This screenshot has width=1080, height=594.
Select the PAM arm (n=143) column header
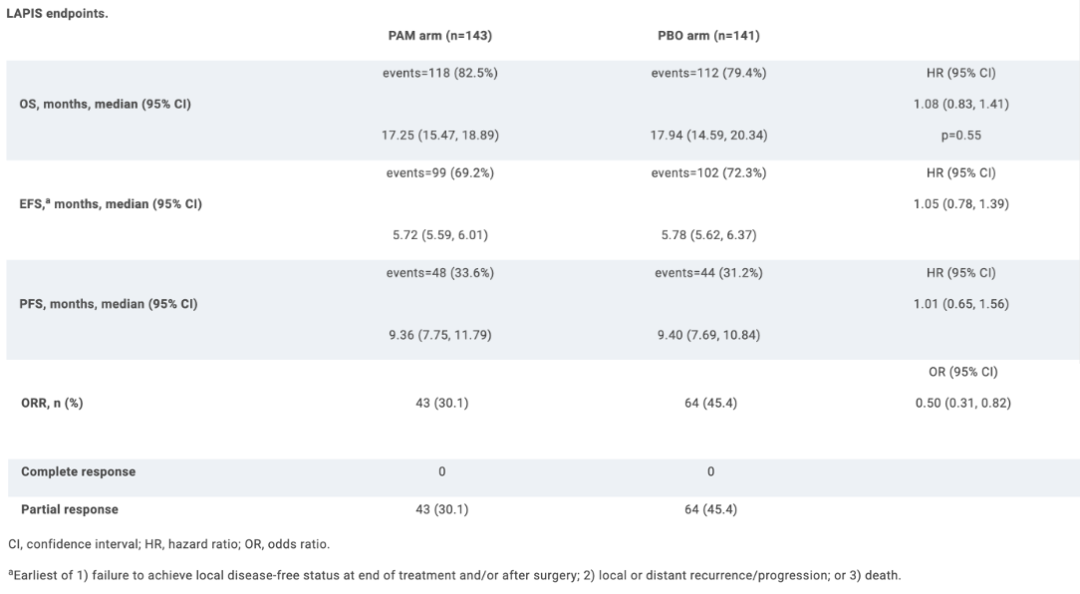pos(440,36)
